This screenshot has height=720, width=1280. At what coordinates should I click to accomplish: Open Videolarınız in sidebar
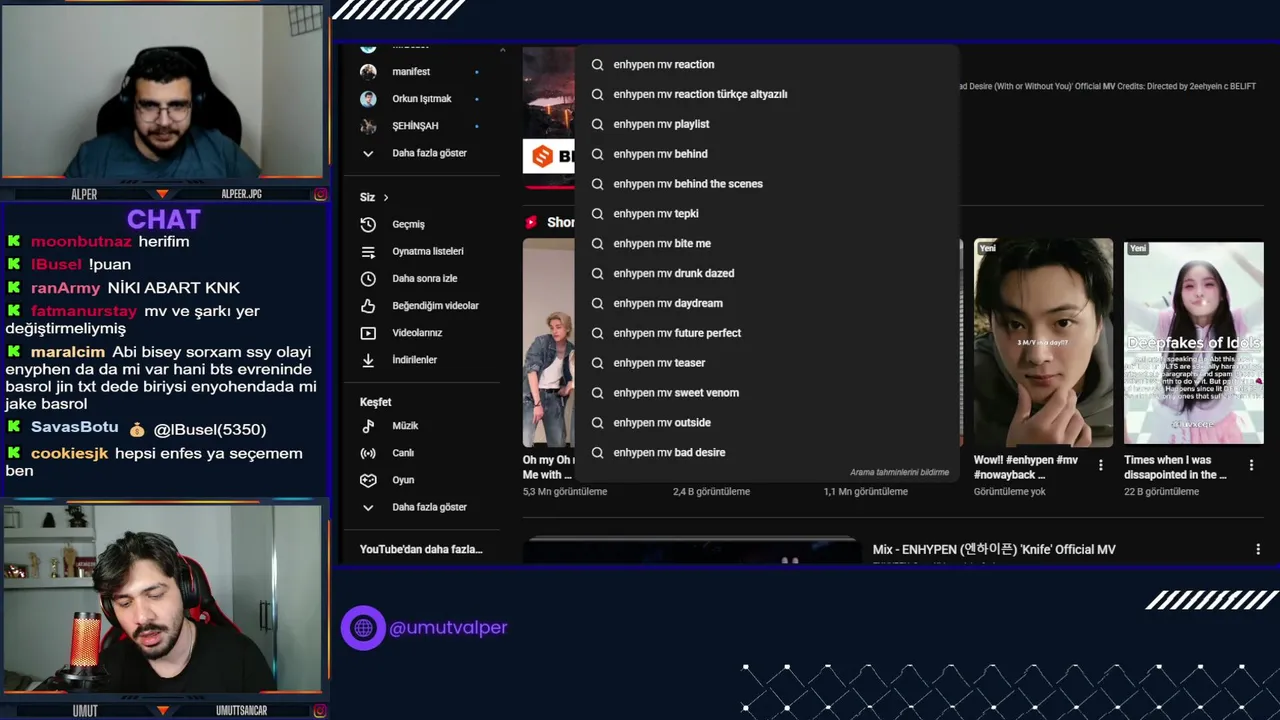[x=417, y=333]
